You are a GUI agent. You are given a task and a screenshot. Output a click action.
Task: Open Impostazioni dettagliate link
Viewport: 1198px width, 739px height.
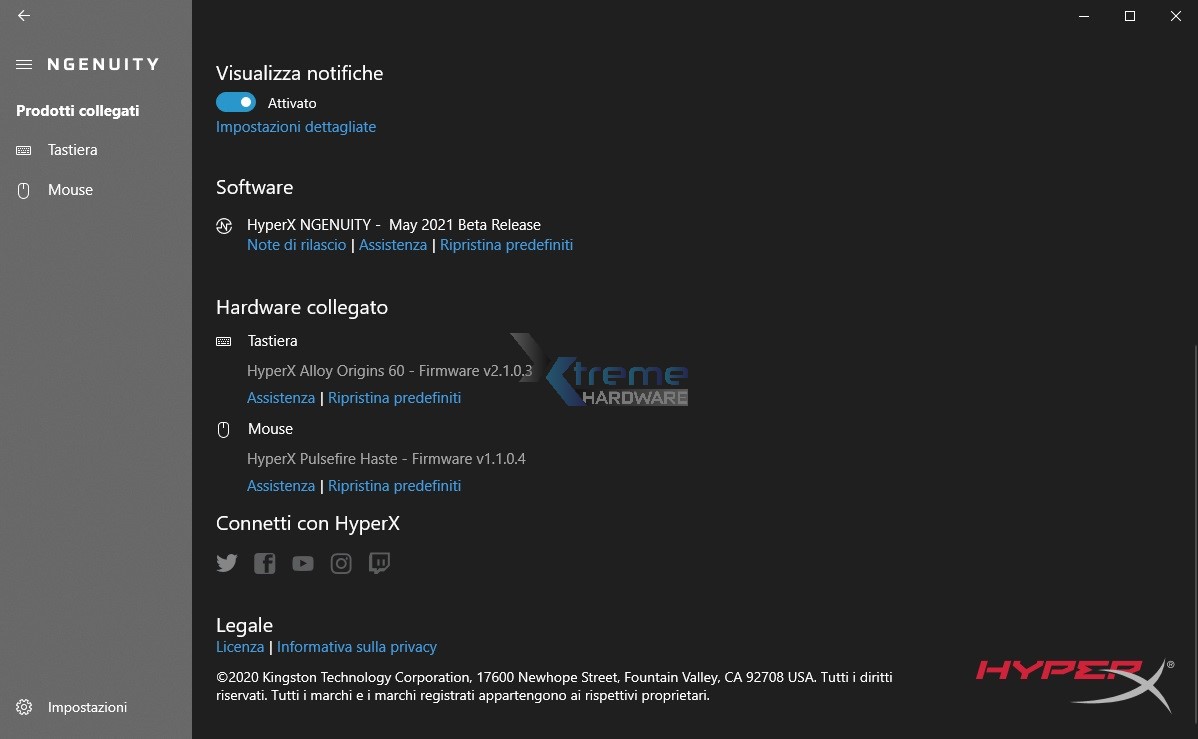[296, 127]
